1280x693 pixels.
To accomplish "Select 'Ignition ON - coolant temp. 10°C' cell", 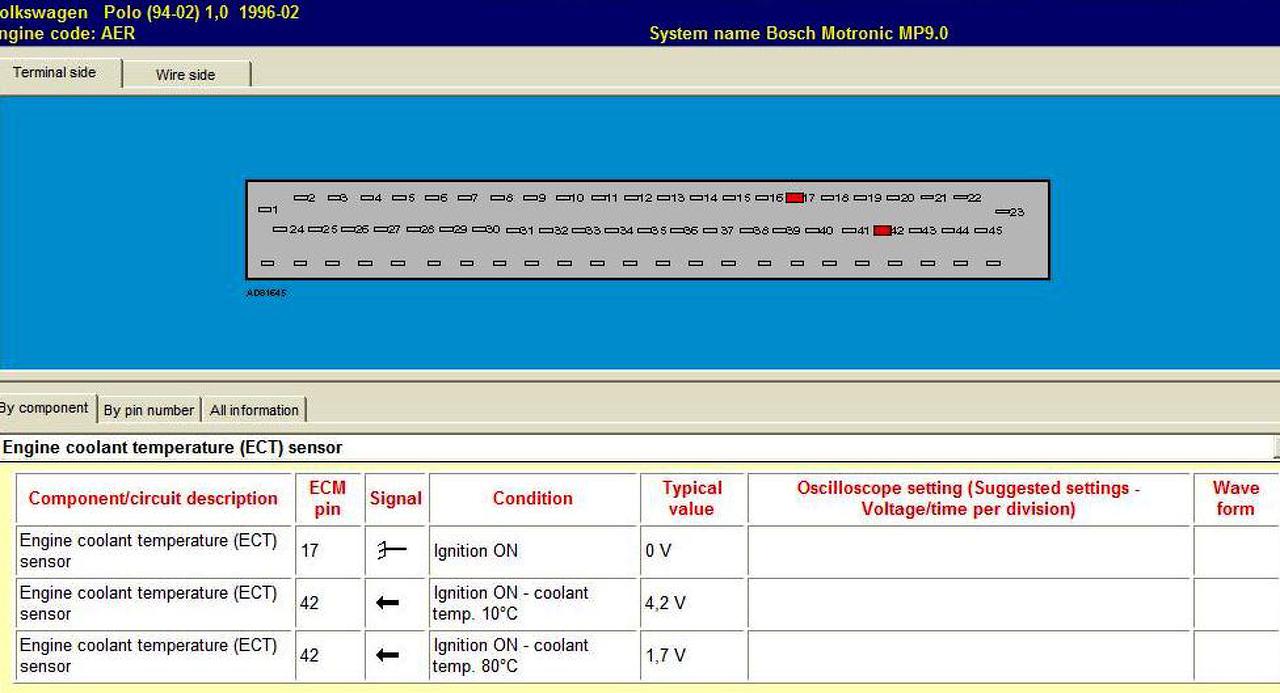I will coord(533,603).
